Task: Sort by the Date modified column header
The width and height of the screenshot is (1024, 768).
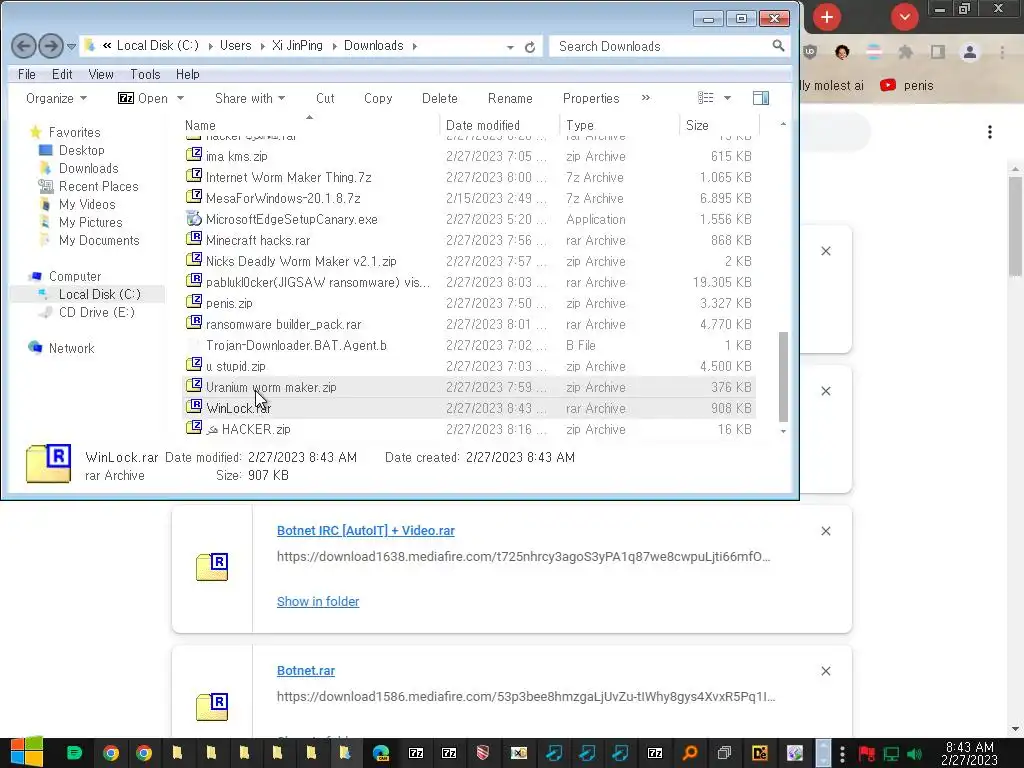Action: tap(500, 125)
